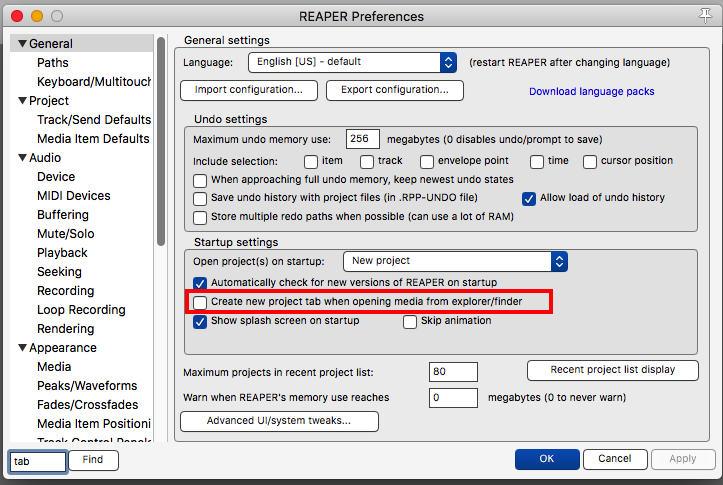The image size is (723, 485).
Task: Select Mute/Solo in the tree
Action: click(65, 234)
